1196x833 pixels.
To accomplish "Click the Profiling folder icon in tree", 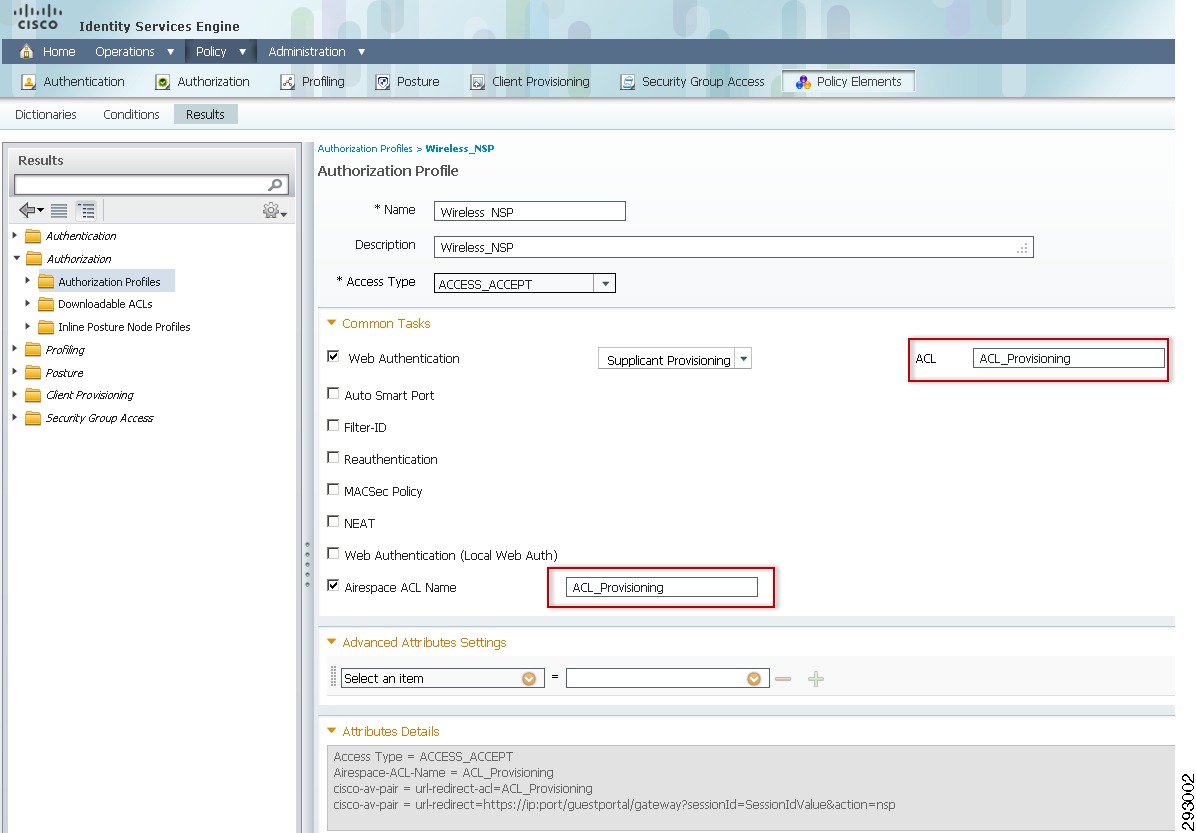I will pyautogui.click(x=33, y=350).
